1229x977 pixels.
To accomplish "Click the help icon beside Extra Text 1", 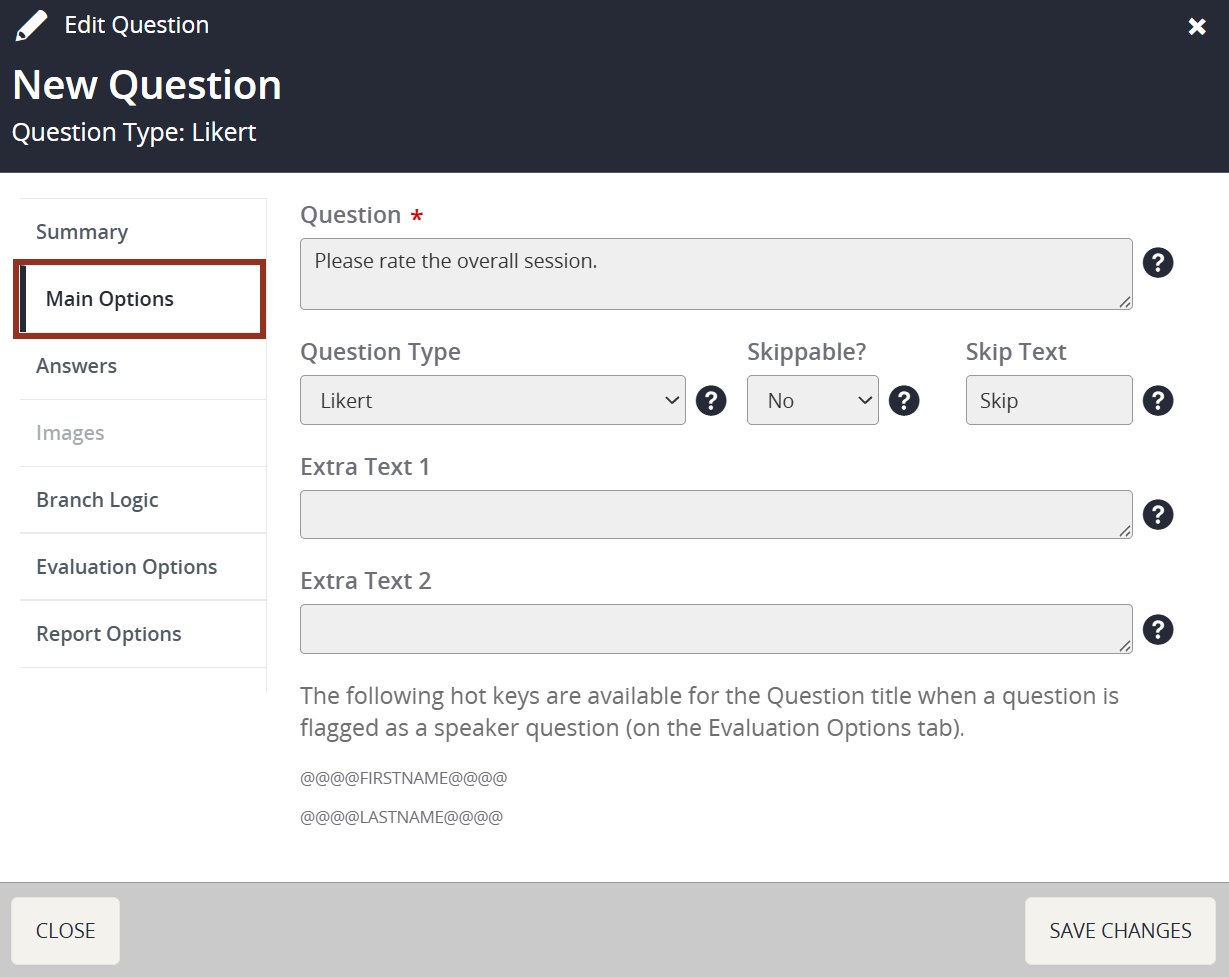I will point(1158,515).
